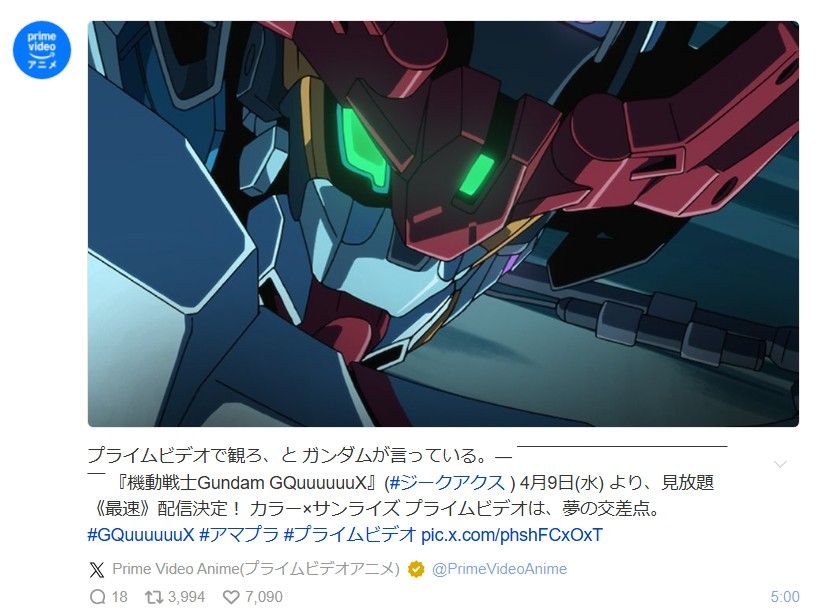Like the tweet with the heart icon

(231, 597)
